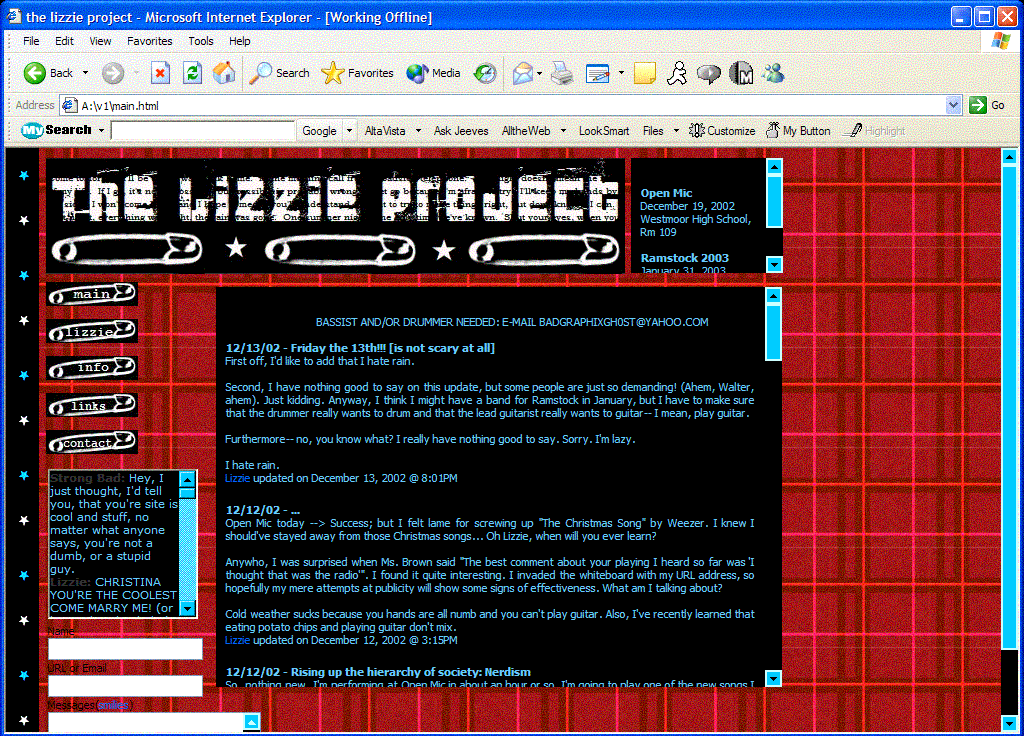Open the Edit menu
Image resolution: width=1024 pixels, height=736 pixels.
64,40
